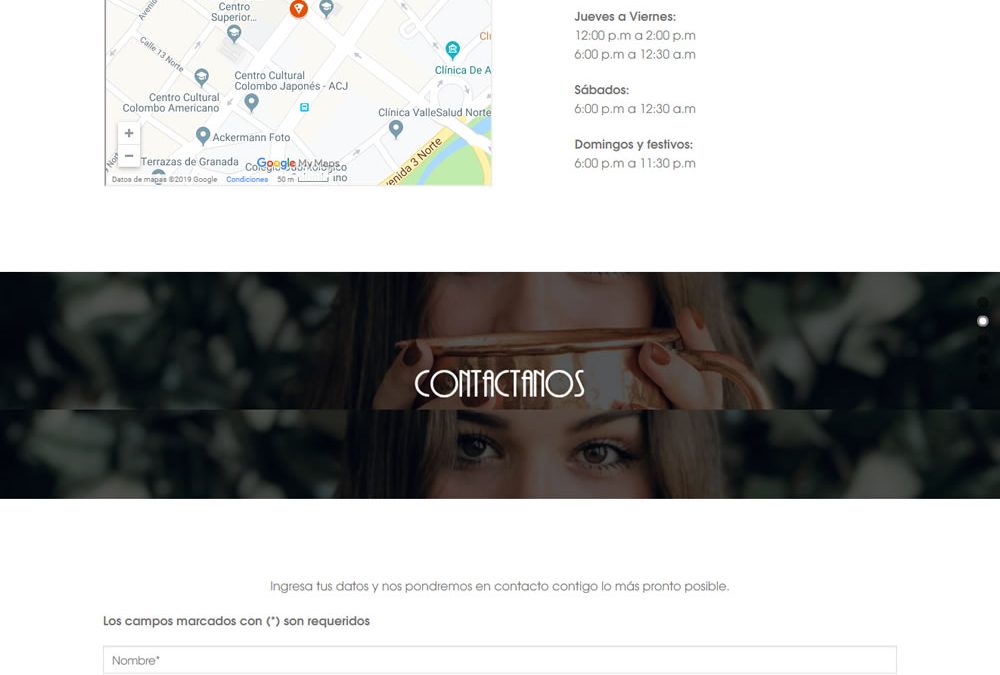Select the Ackermann Foto map pin
This screenshot has width=1000, height=675.
203,136
